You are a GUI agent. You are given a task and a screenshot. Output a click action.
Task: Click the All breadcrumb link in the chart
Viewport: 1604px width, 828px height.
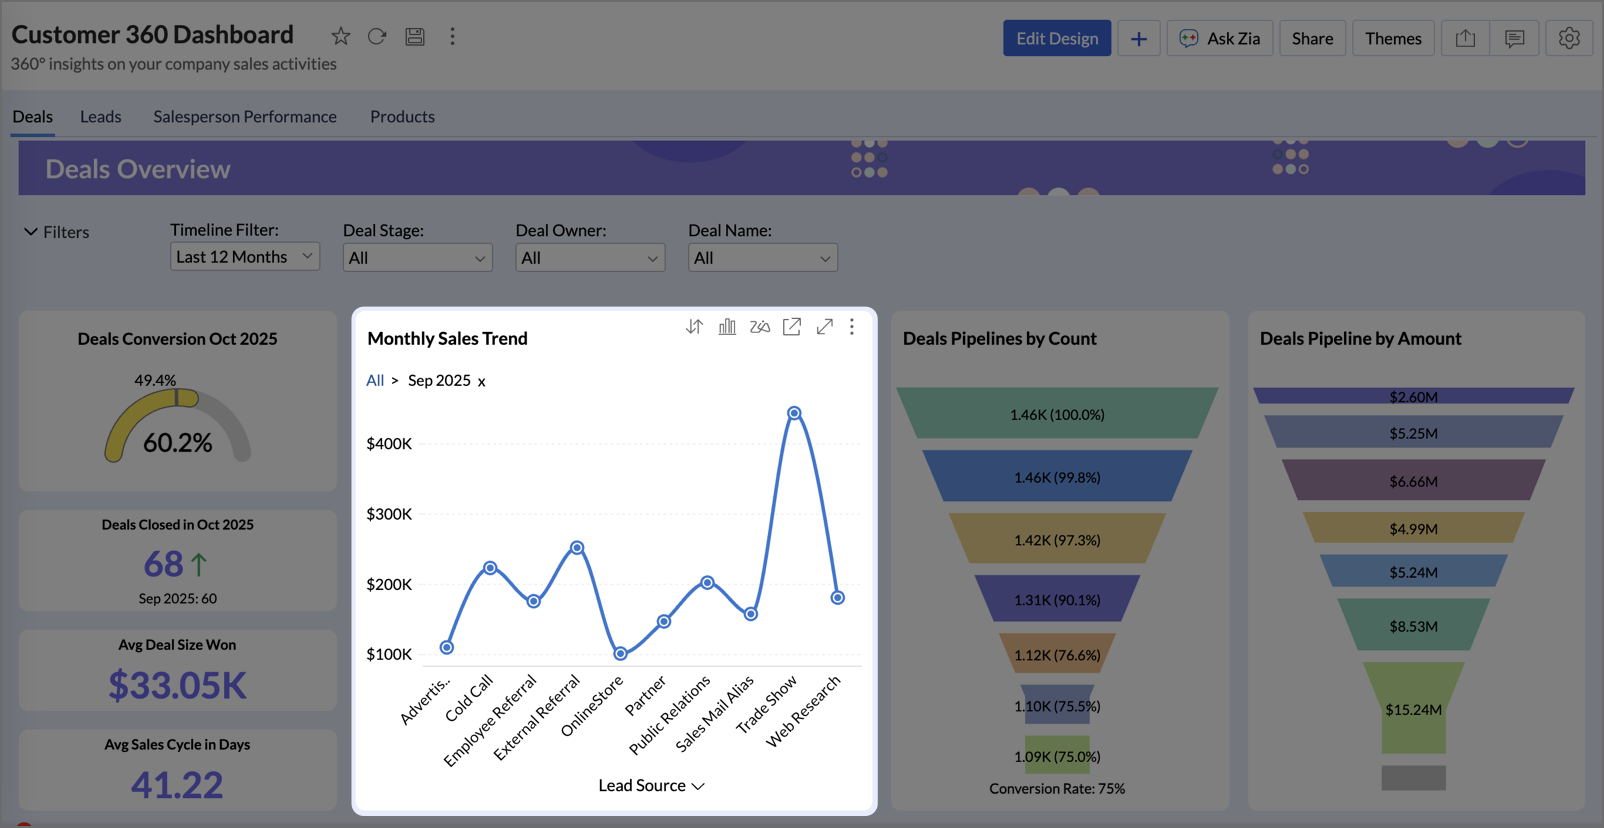click(x=375, y=380)
